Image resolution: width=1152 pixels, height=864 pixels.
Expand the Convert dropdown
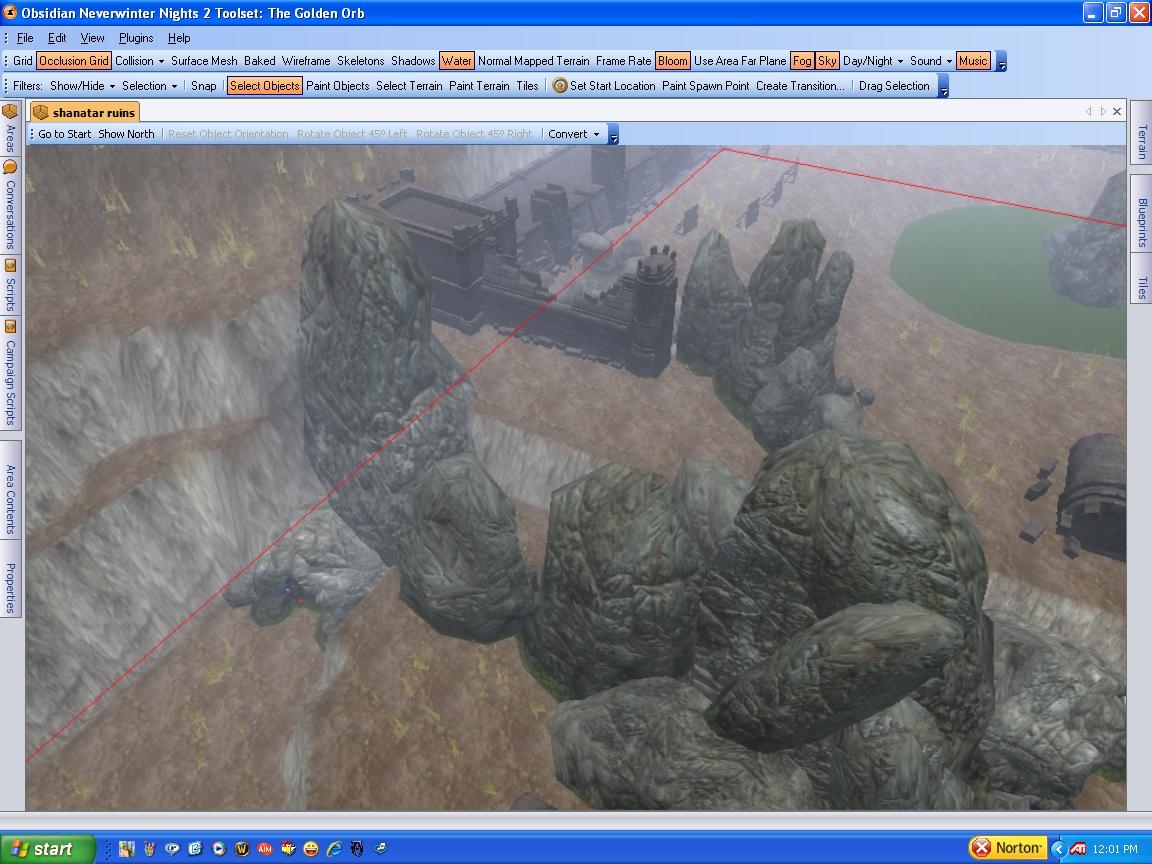574,134
